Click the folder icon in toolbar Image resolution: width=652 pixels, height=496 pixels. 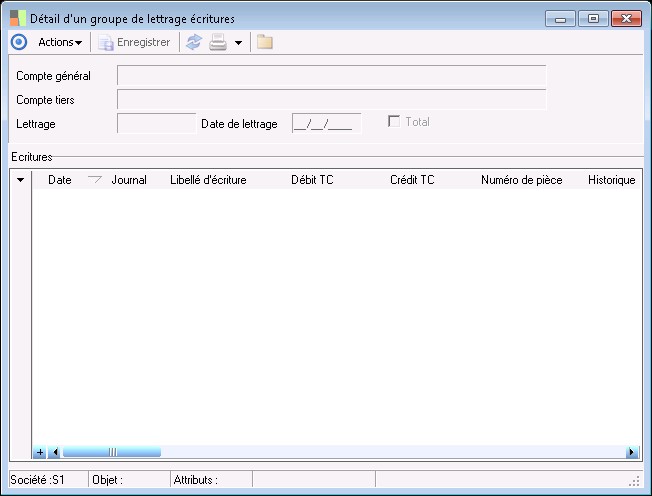(x=264, y=42)
